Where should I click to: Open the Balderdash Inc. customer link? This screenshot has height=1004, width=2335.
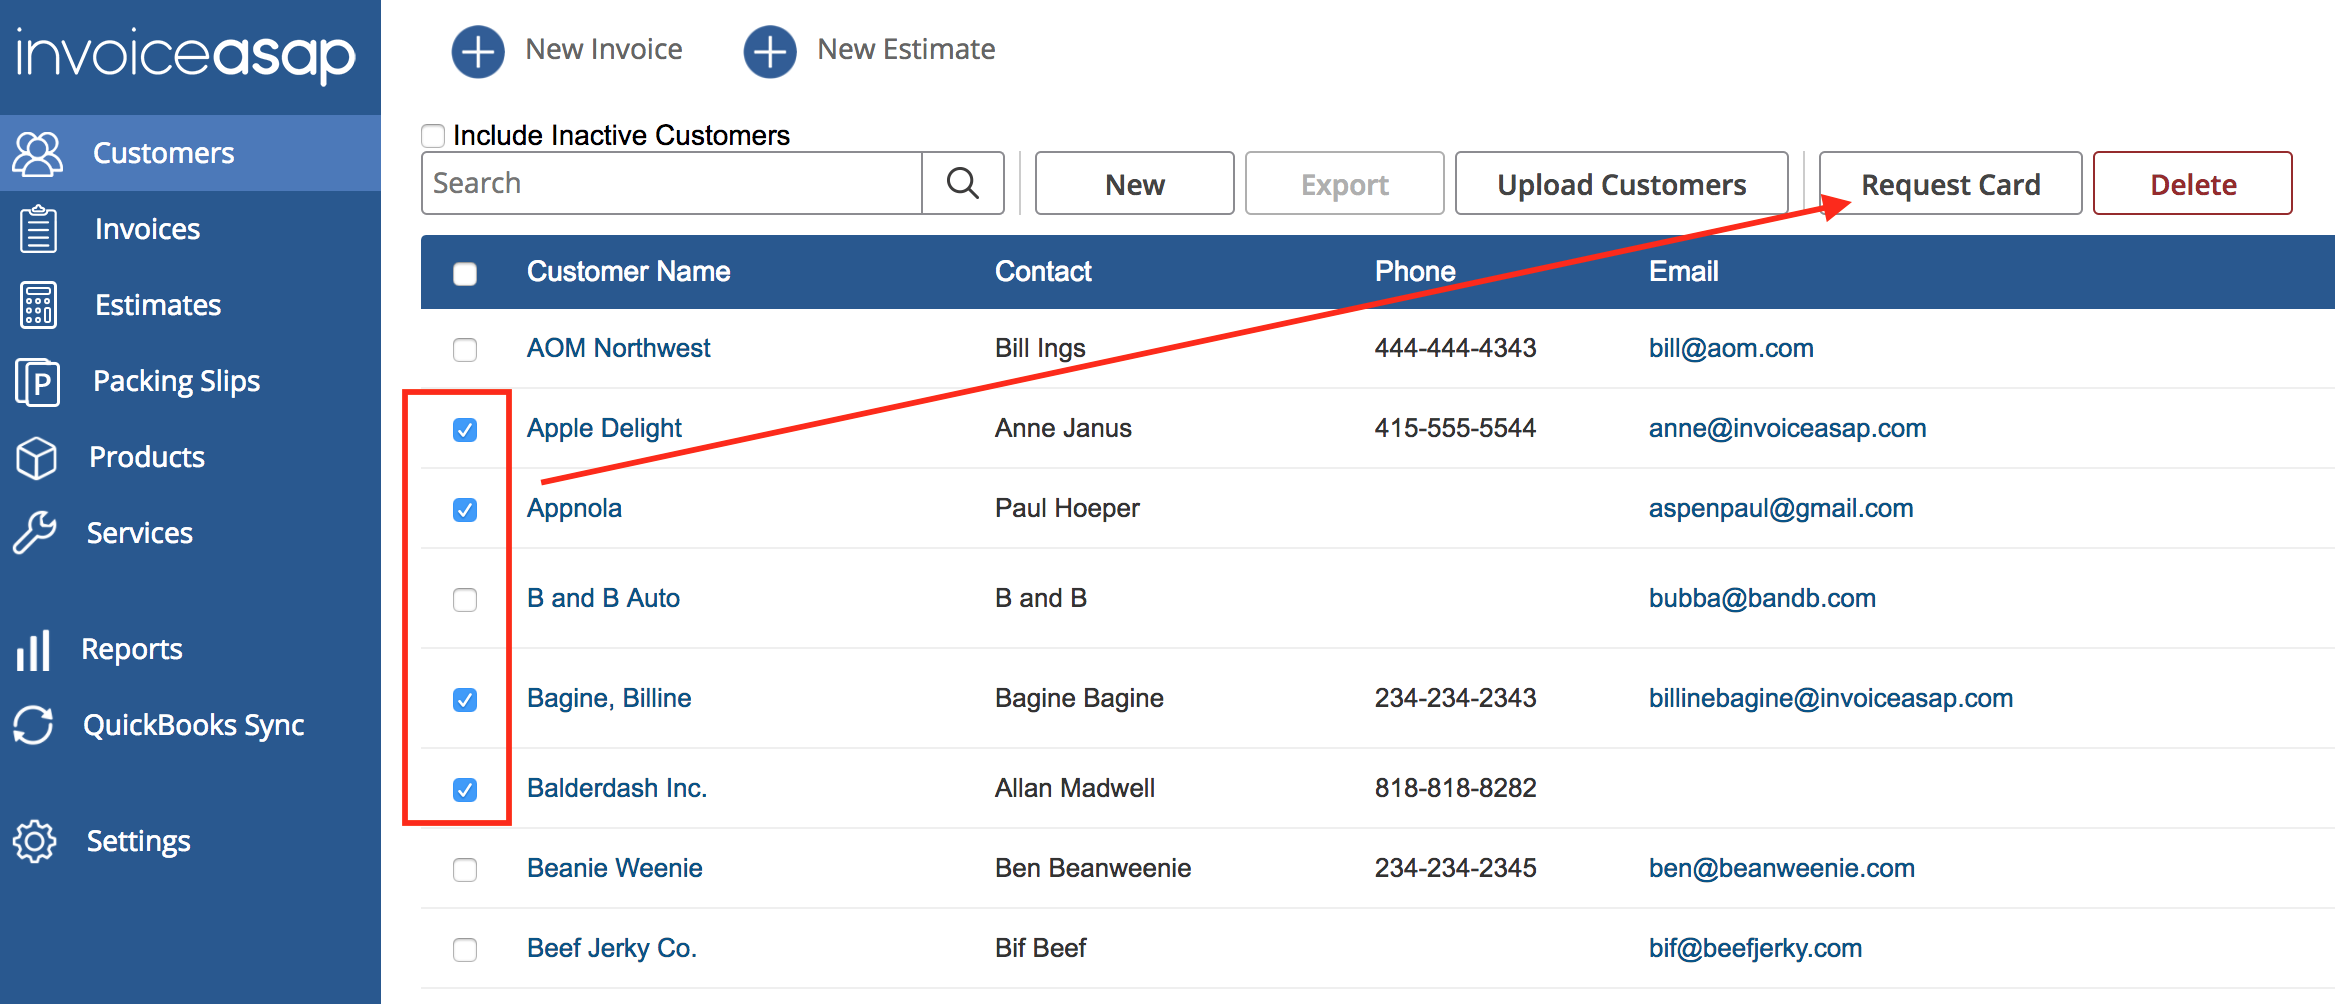(616, 788)
